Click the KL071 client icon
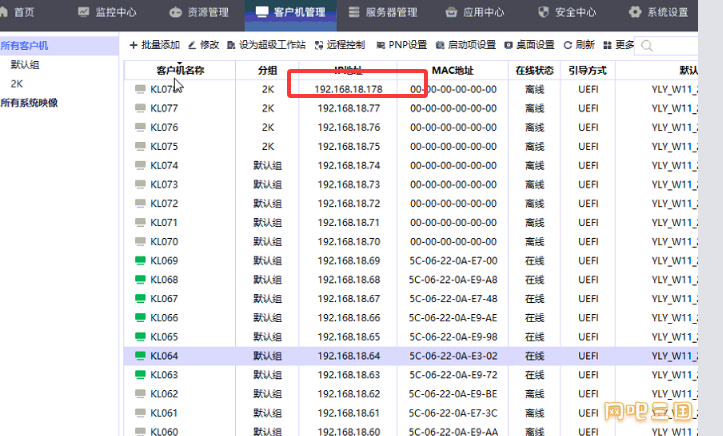Viewport: 723px width, 436px height. [x=140, y=222]
